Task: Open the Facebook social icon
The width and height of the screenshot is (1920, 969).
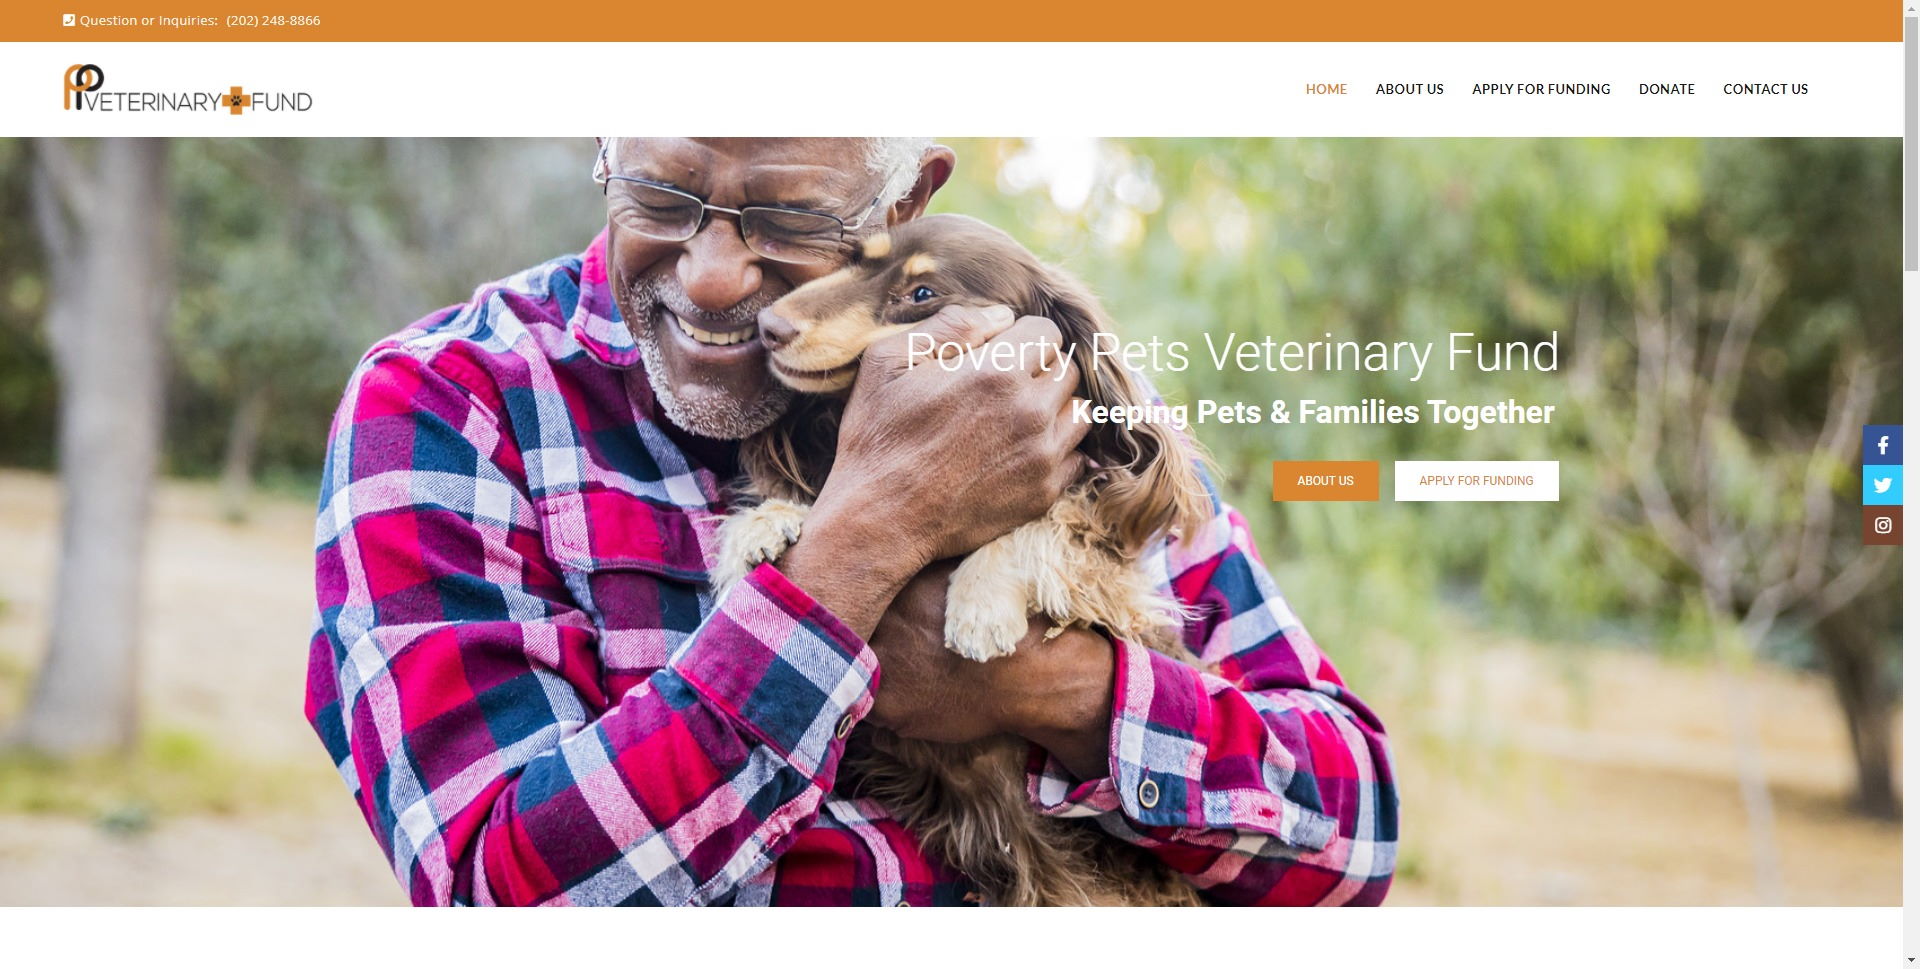Action: coord(1882,445)
